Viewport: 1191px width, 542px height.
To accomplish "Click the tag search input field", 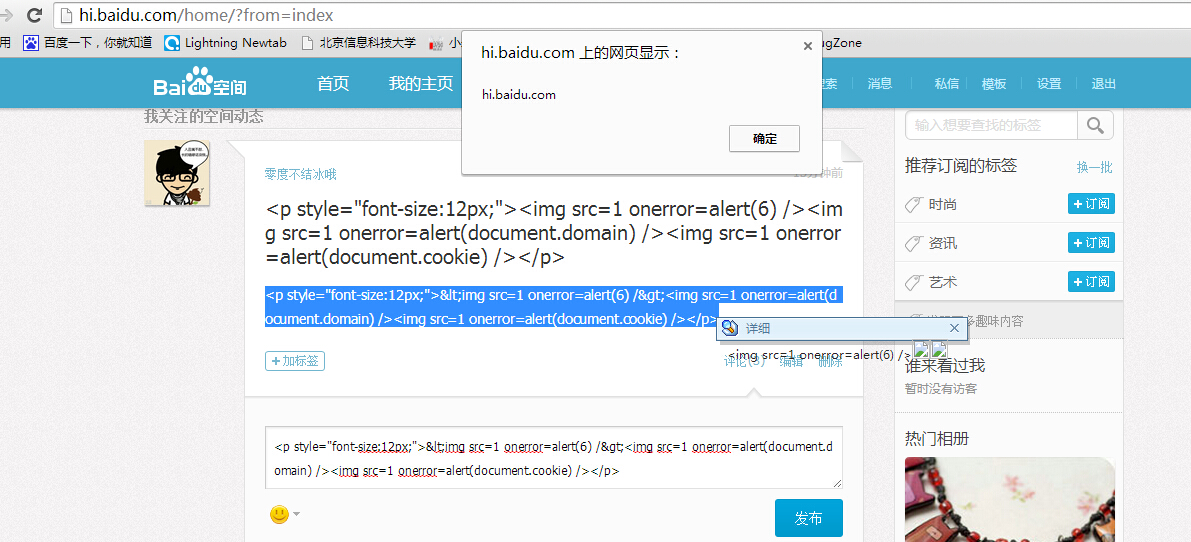I will pos(991,125).
